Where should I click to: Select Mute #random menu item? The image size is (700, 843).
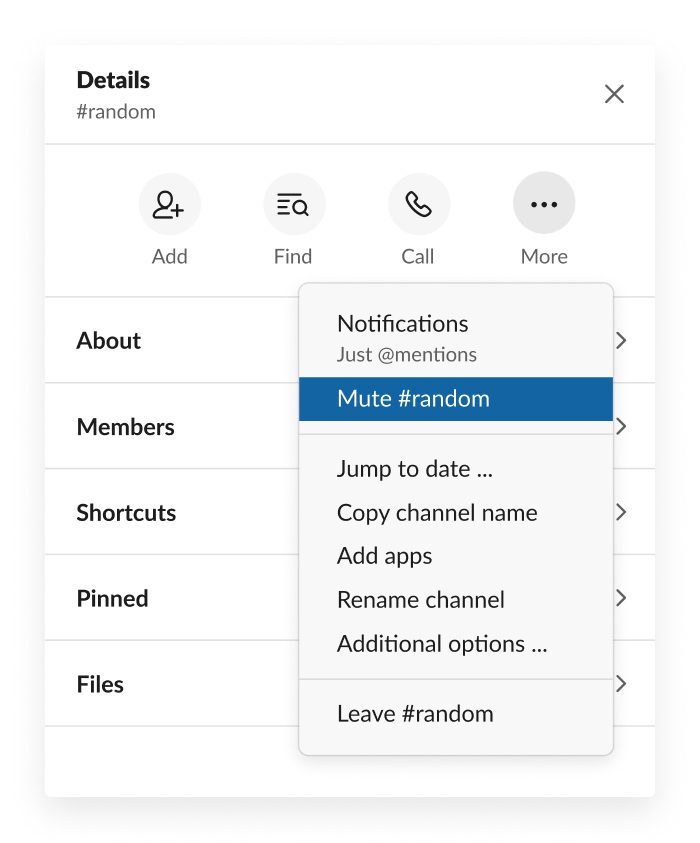coord(413,399)
